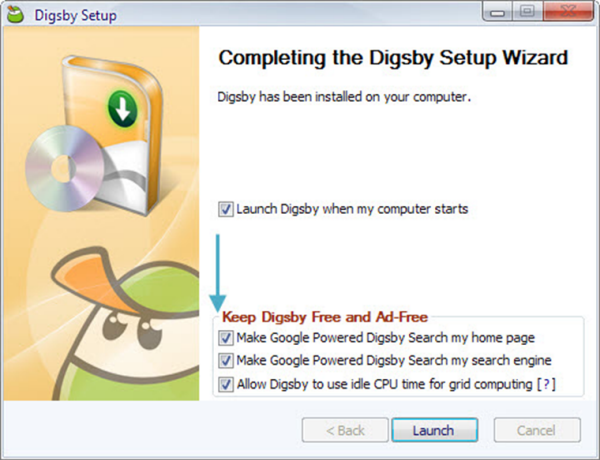Click the Digsby Setup title bar text
Viewport: 600px width, 460px height.
75,16
